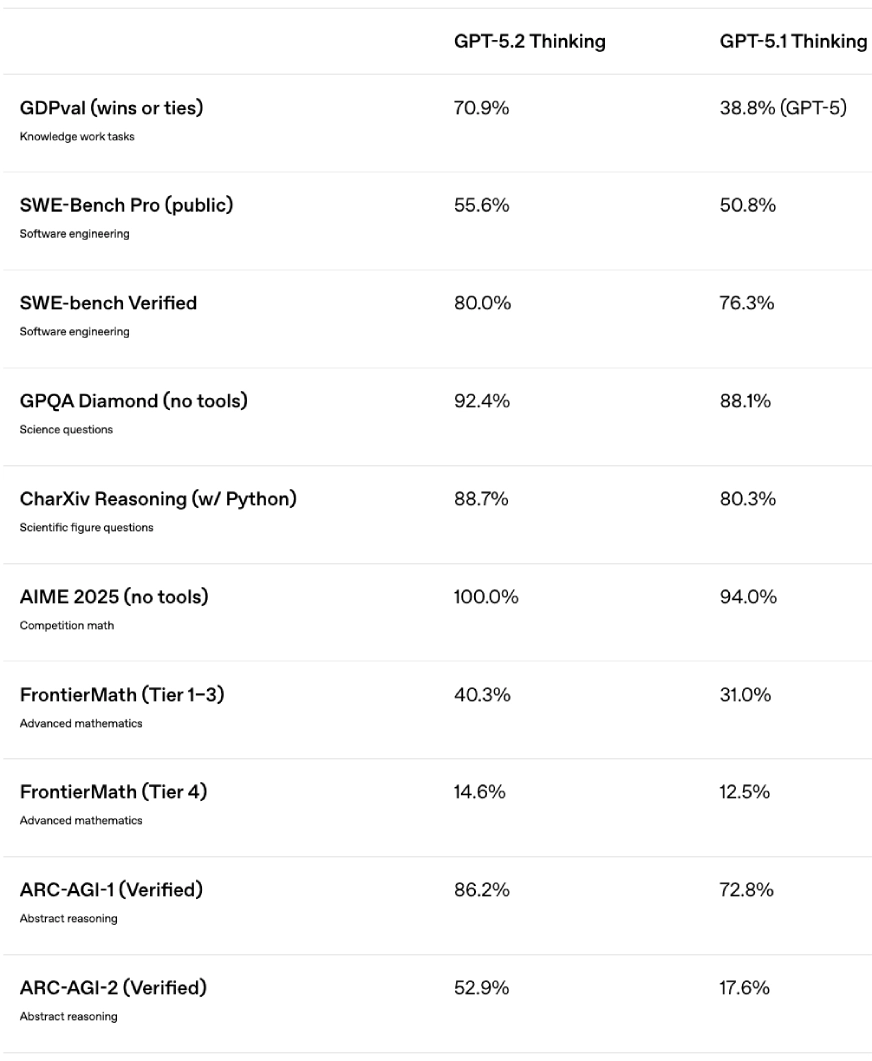Select the FrontierMath (Tier 1–3) row label
Viewport: 872px width, 1061px height.
[122, 695]
